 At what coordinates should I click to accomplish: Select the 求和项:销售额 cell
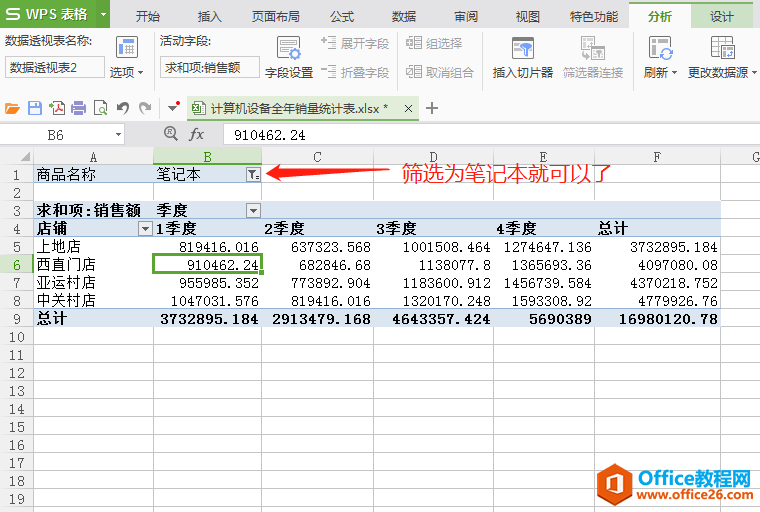tap(94, 210)
